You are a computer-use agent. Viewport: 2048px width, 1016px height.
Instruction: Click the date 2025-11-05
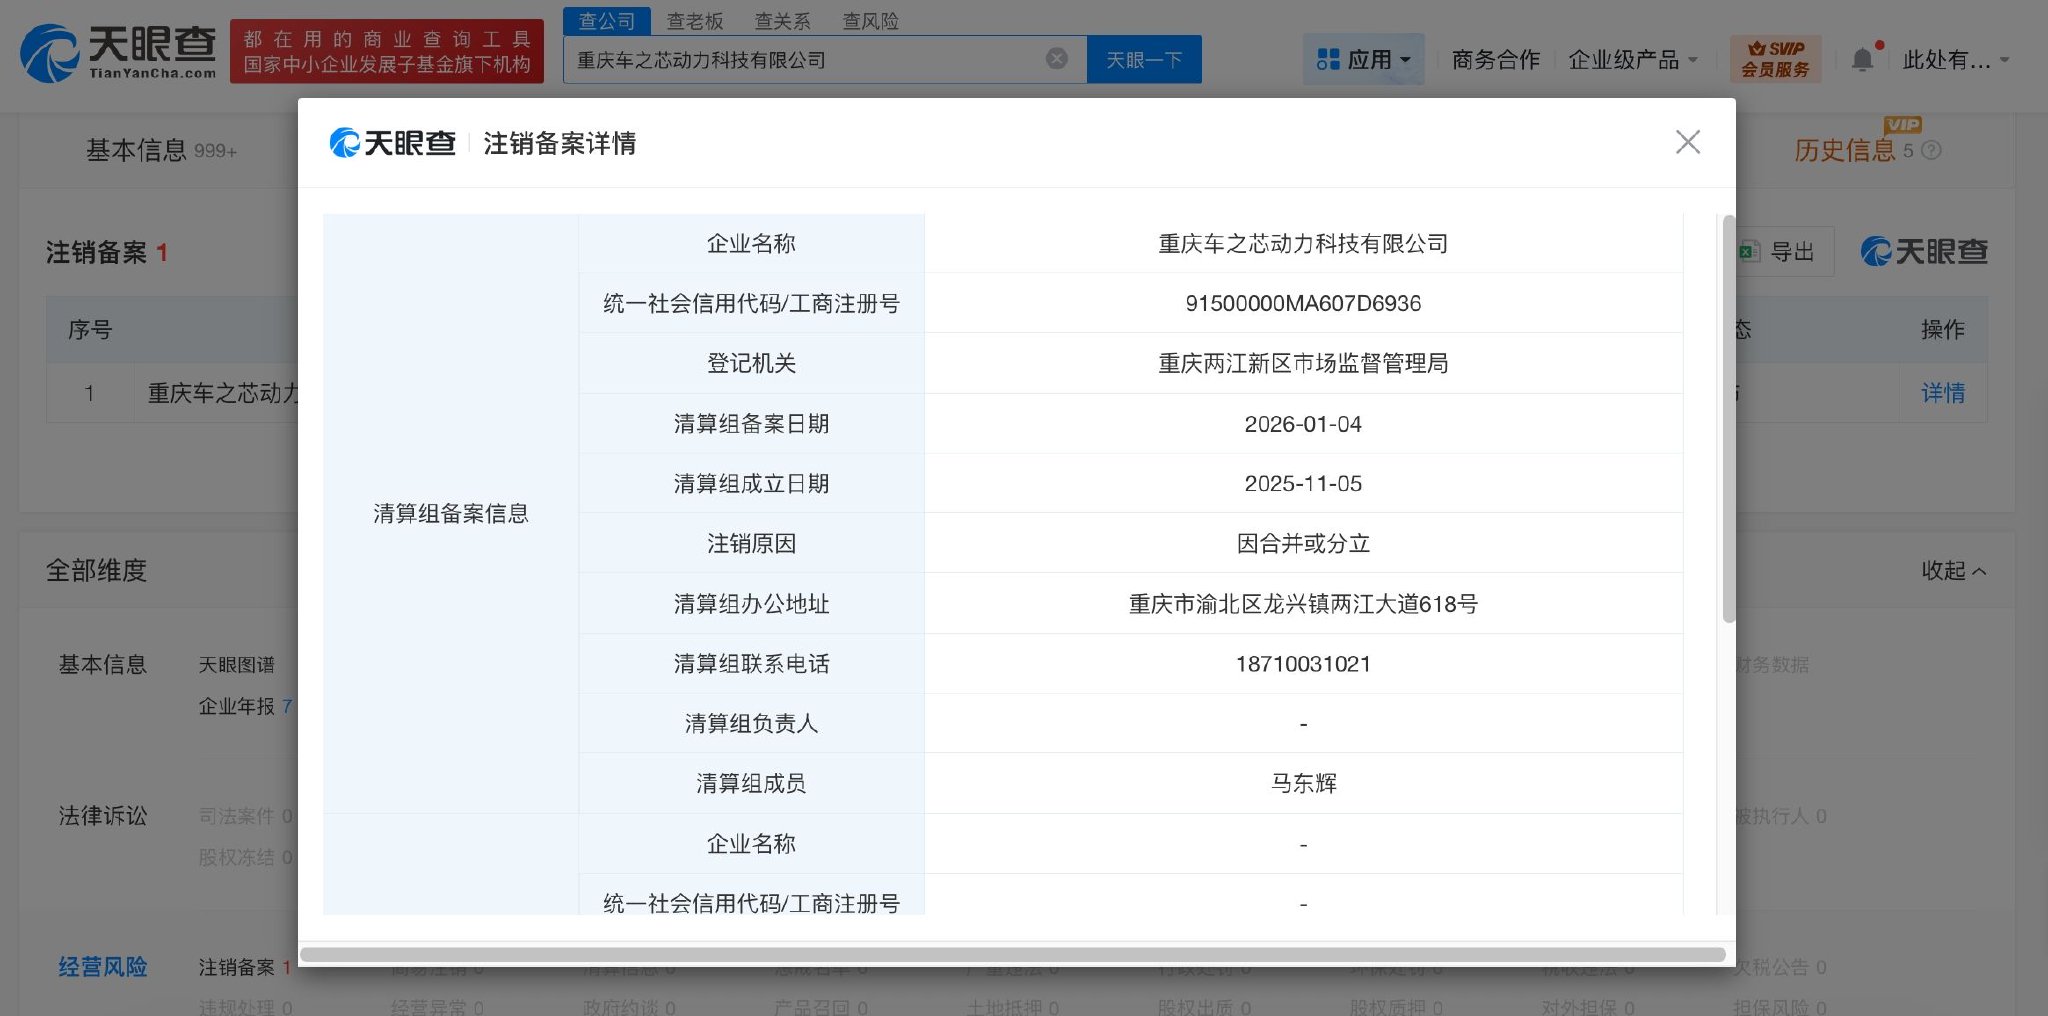[x=1303, y=484]
